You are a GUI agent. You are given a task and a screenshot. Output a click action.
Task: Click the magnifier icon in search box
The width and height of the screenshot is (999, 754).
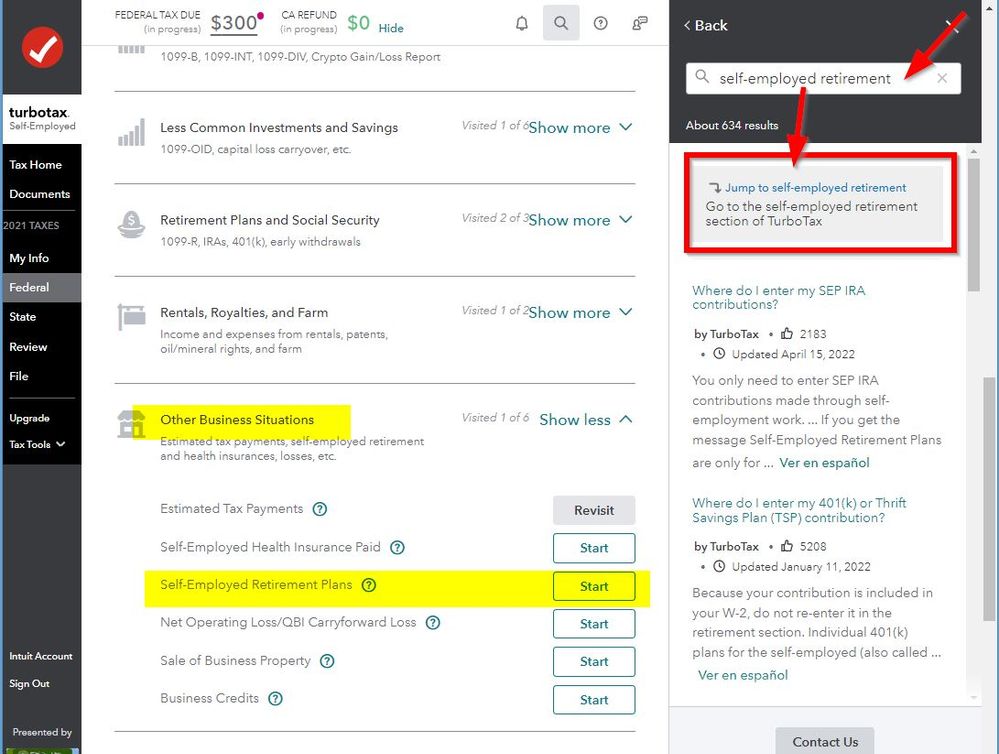click(701, 77)
